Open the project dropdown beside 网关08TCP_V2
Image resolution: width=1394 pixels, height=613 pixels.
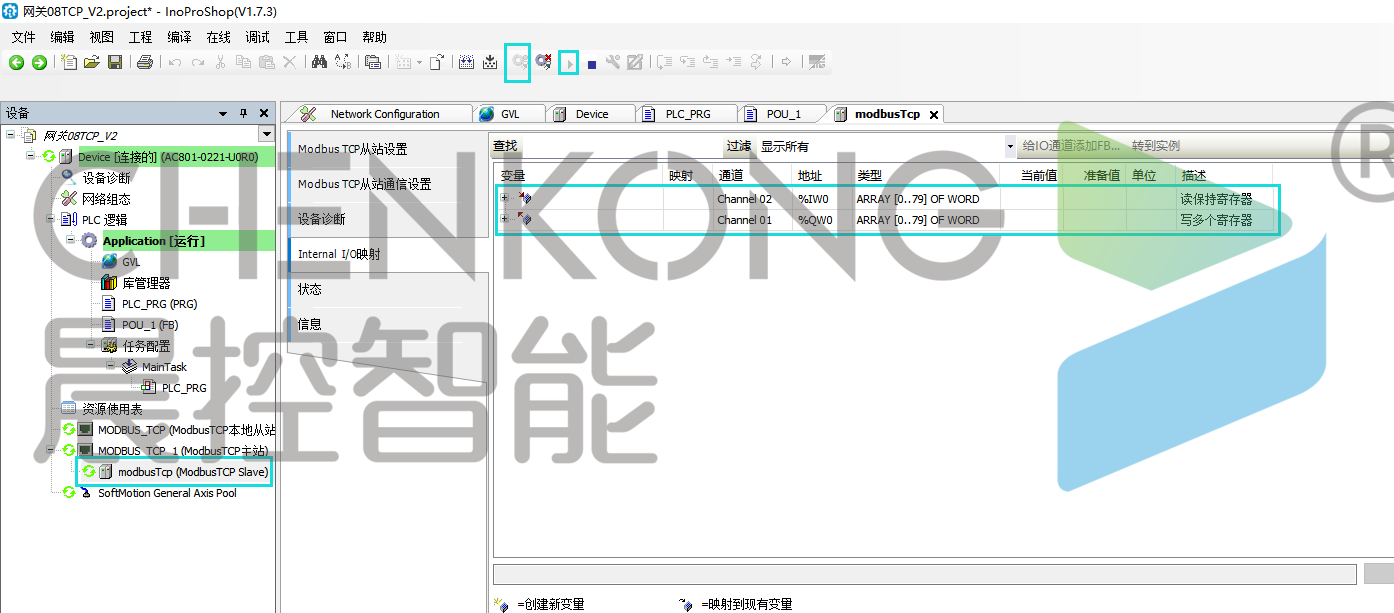(x=266, y=135)
